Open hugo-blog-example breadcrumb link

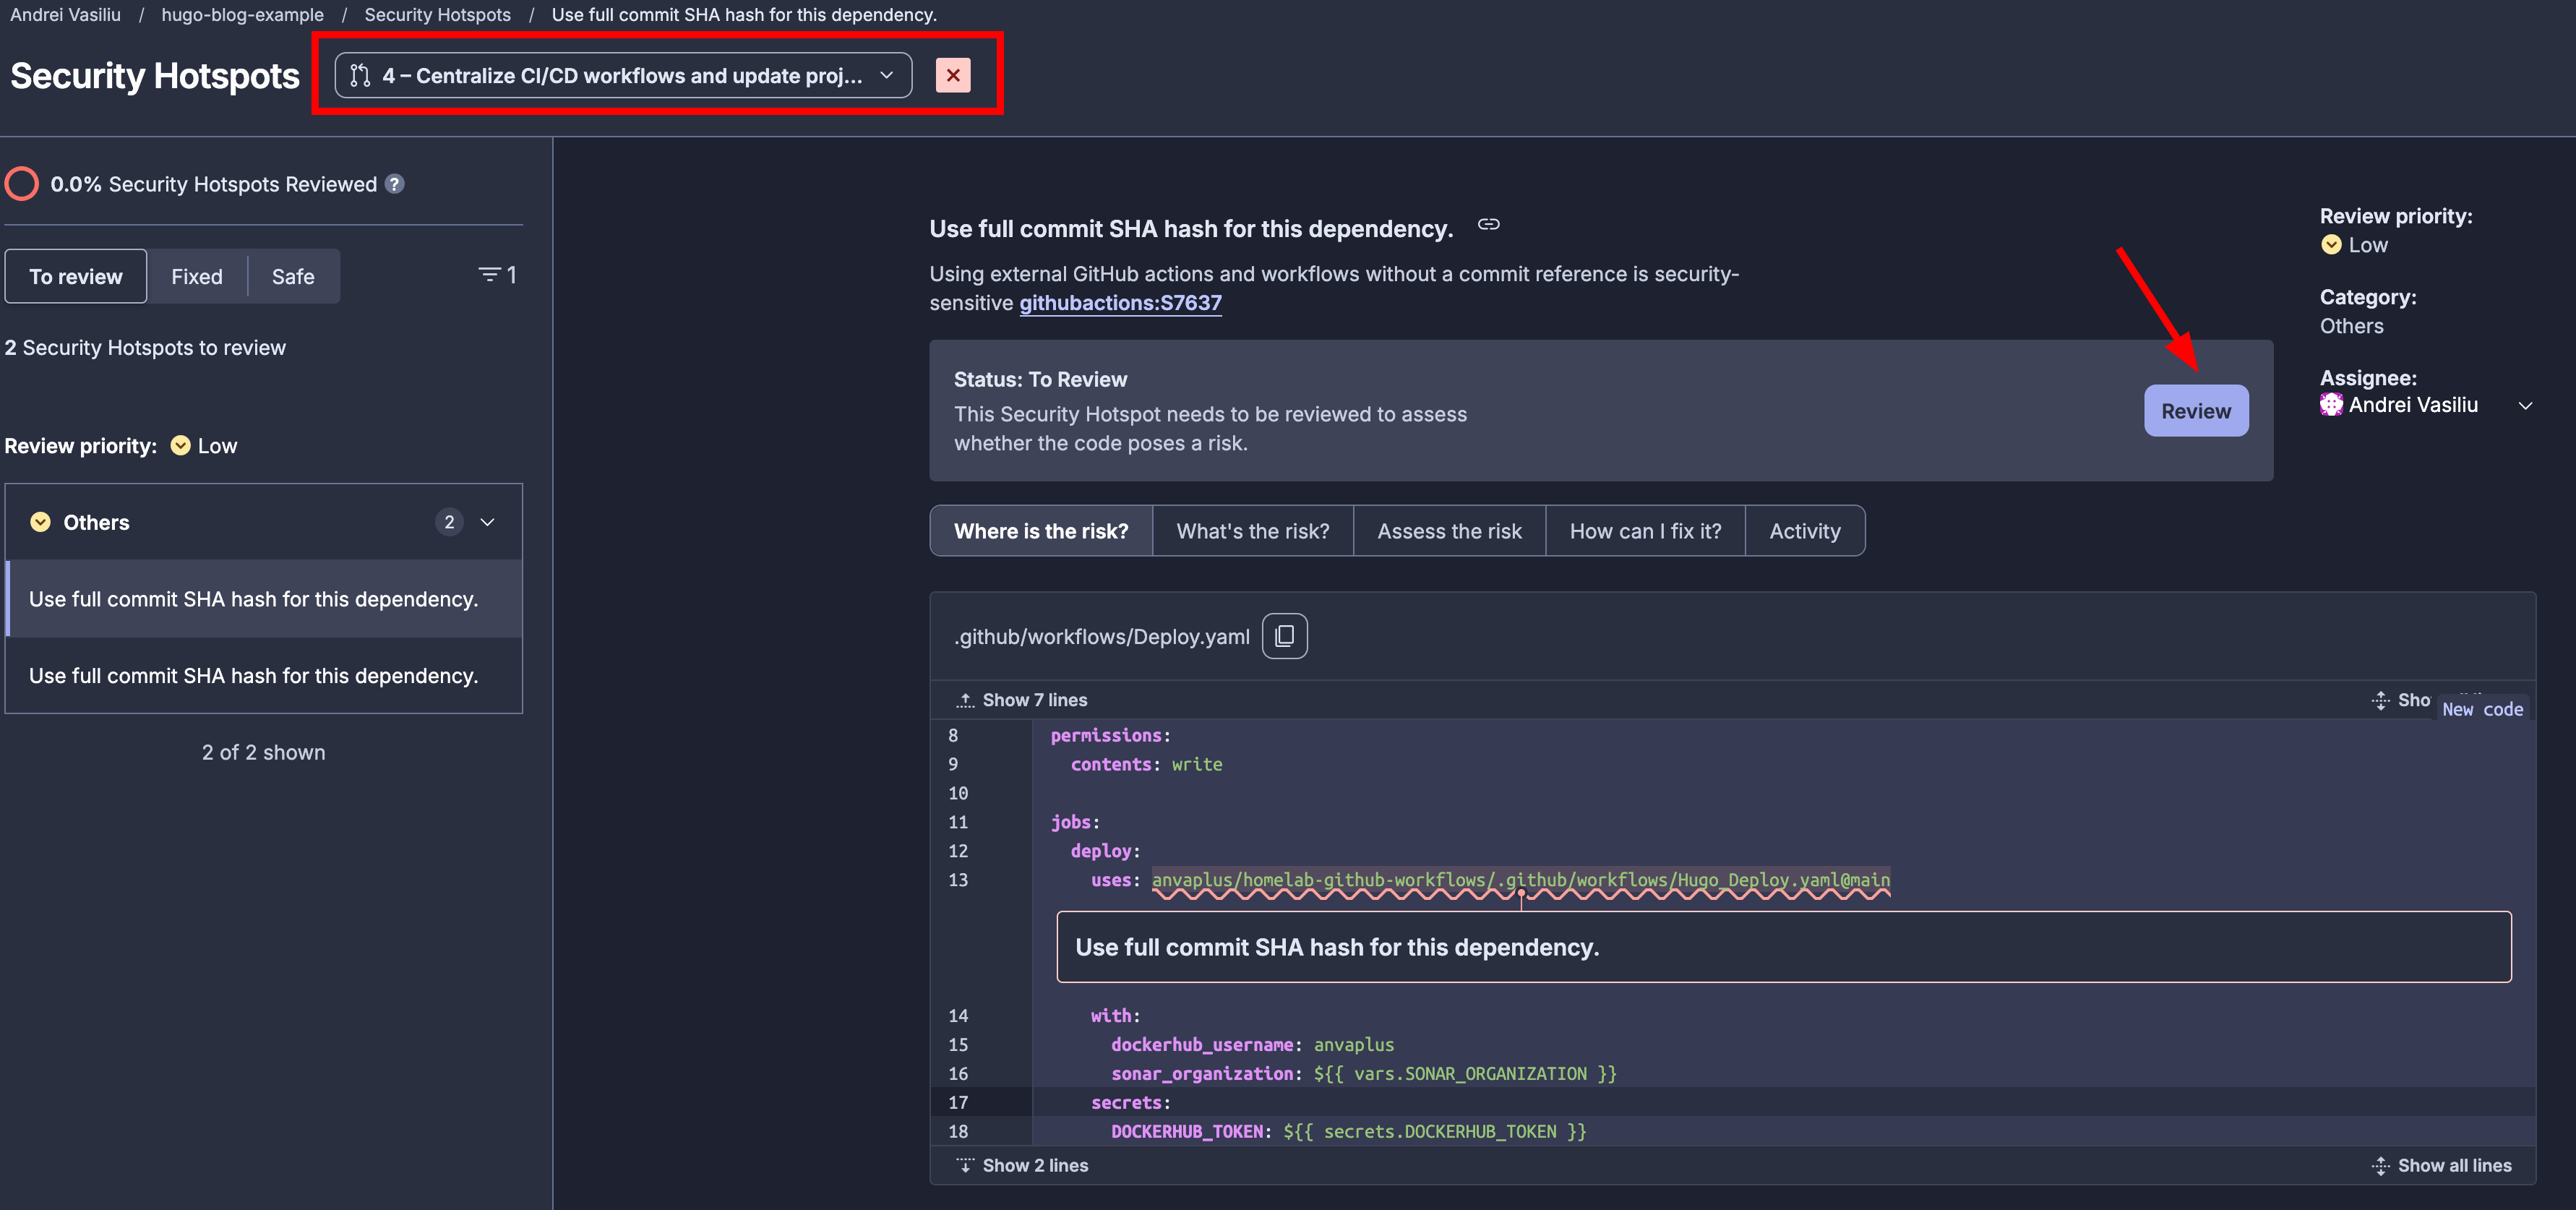(242, 15)
